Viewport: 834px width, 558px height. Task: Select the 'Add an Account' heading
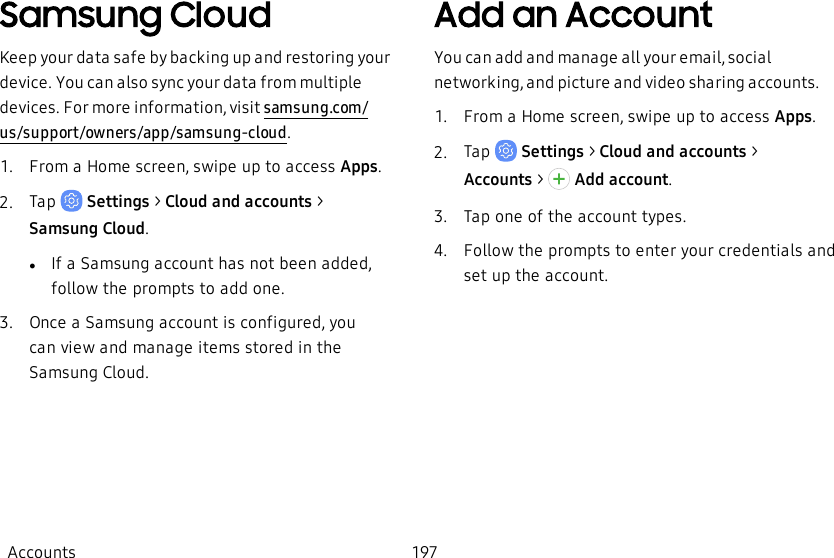pyautogui.click(x=573, y=15)
